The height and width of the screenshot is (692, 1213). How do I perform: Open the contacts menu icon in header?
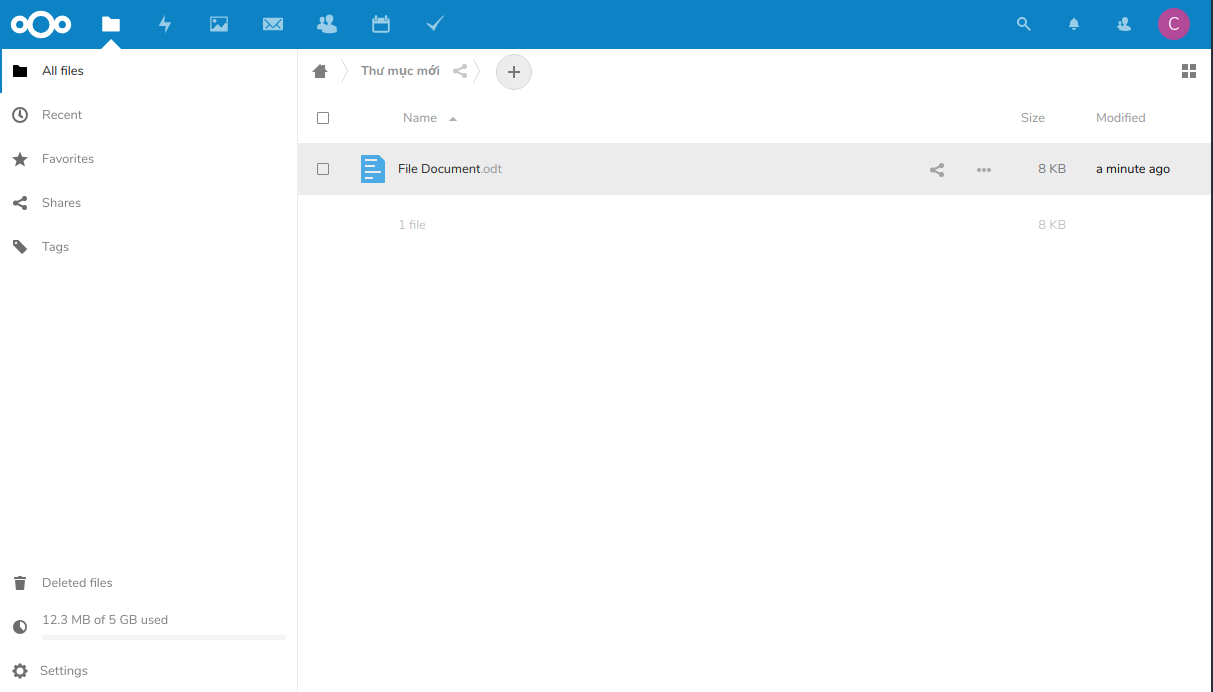point(1124,24)
